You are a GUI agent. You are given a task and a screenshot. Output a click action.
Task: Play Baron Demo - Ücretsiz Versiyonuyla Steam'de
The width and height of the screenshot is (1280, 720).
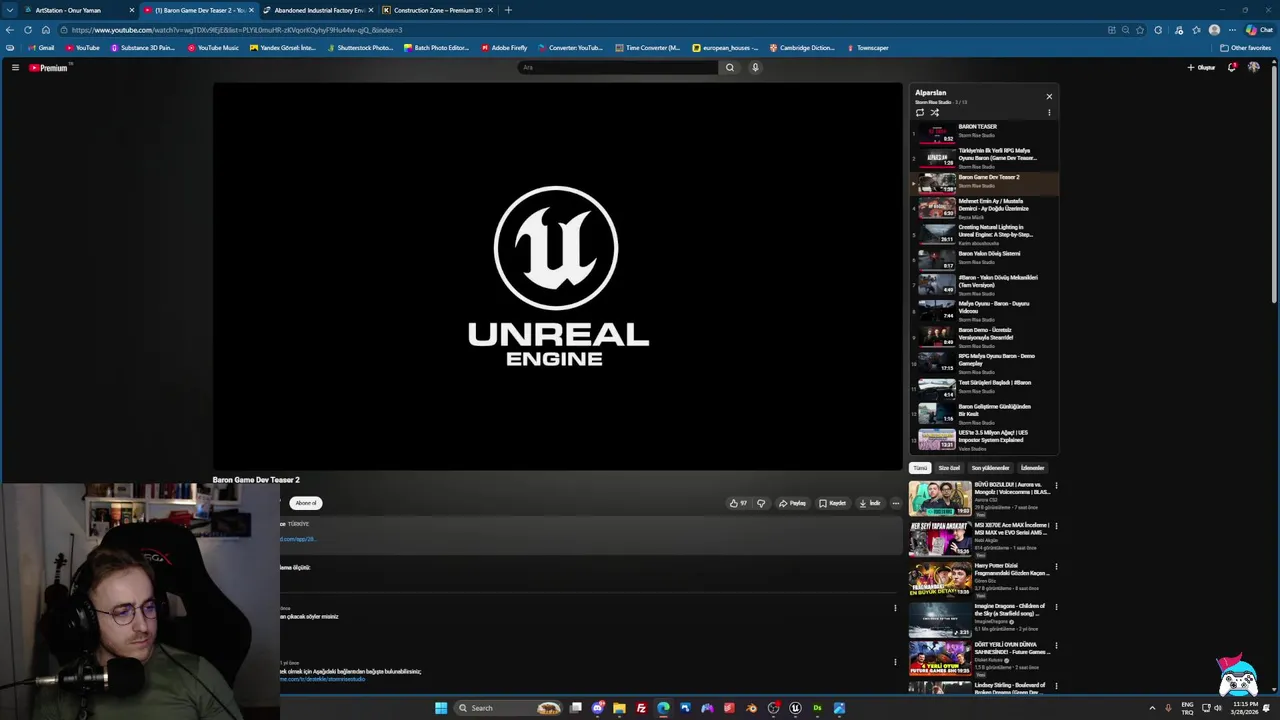pos(984,337)
